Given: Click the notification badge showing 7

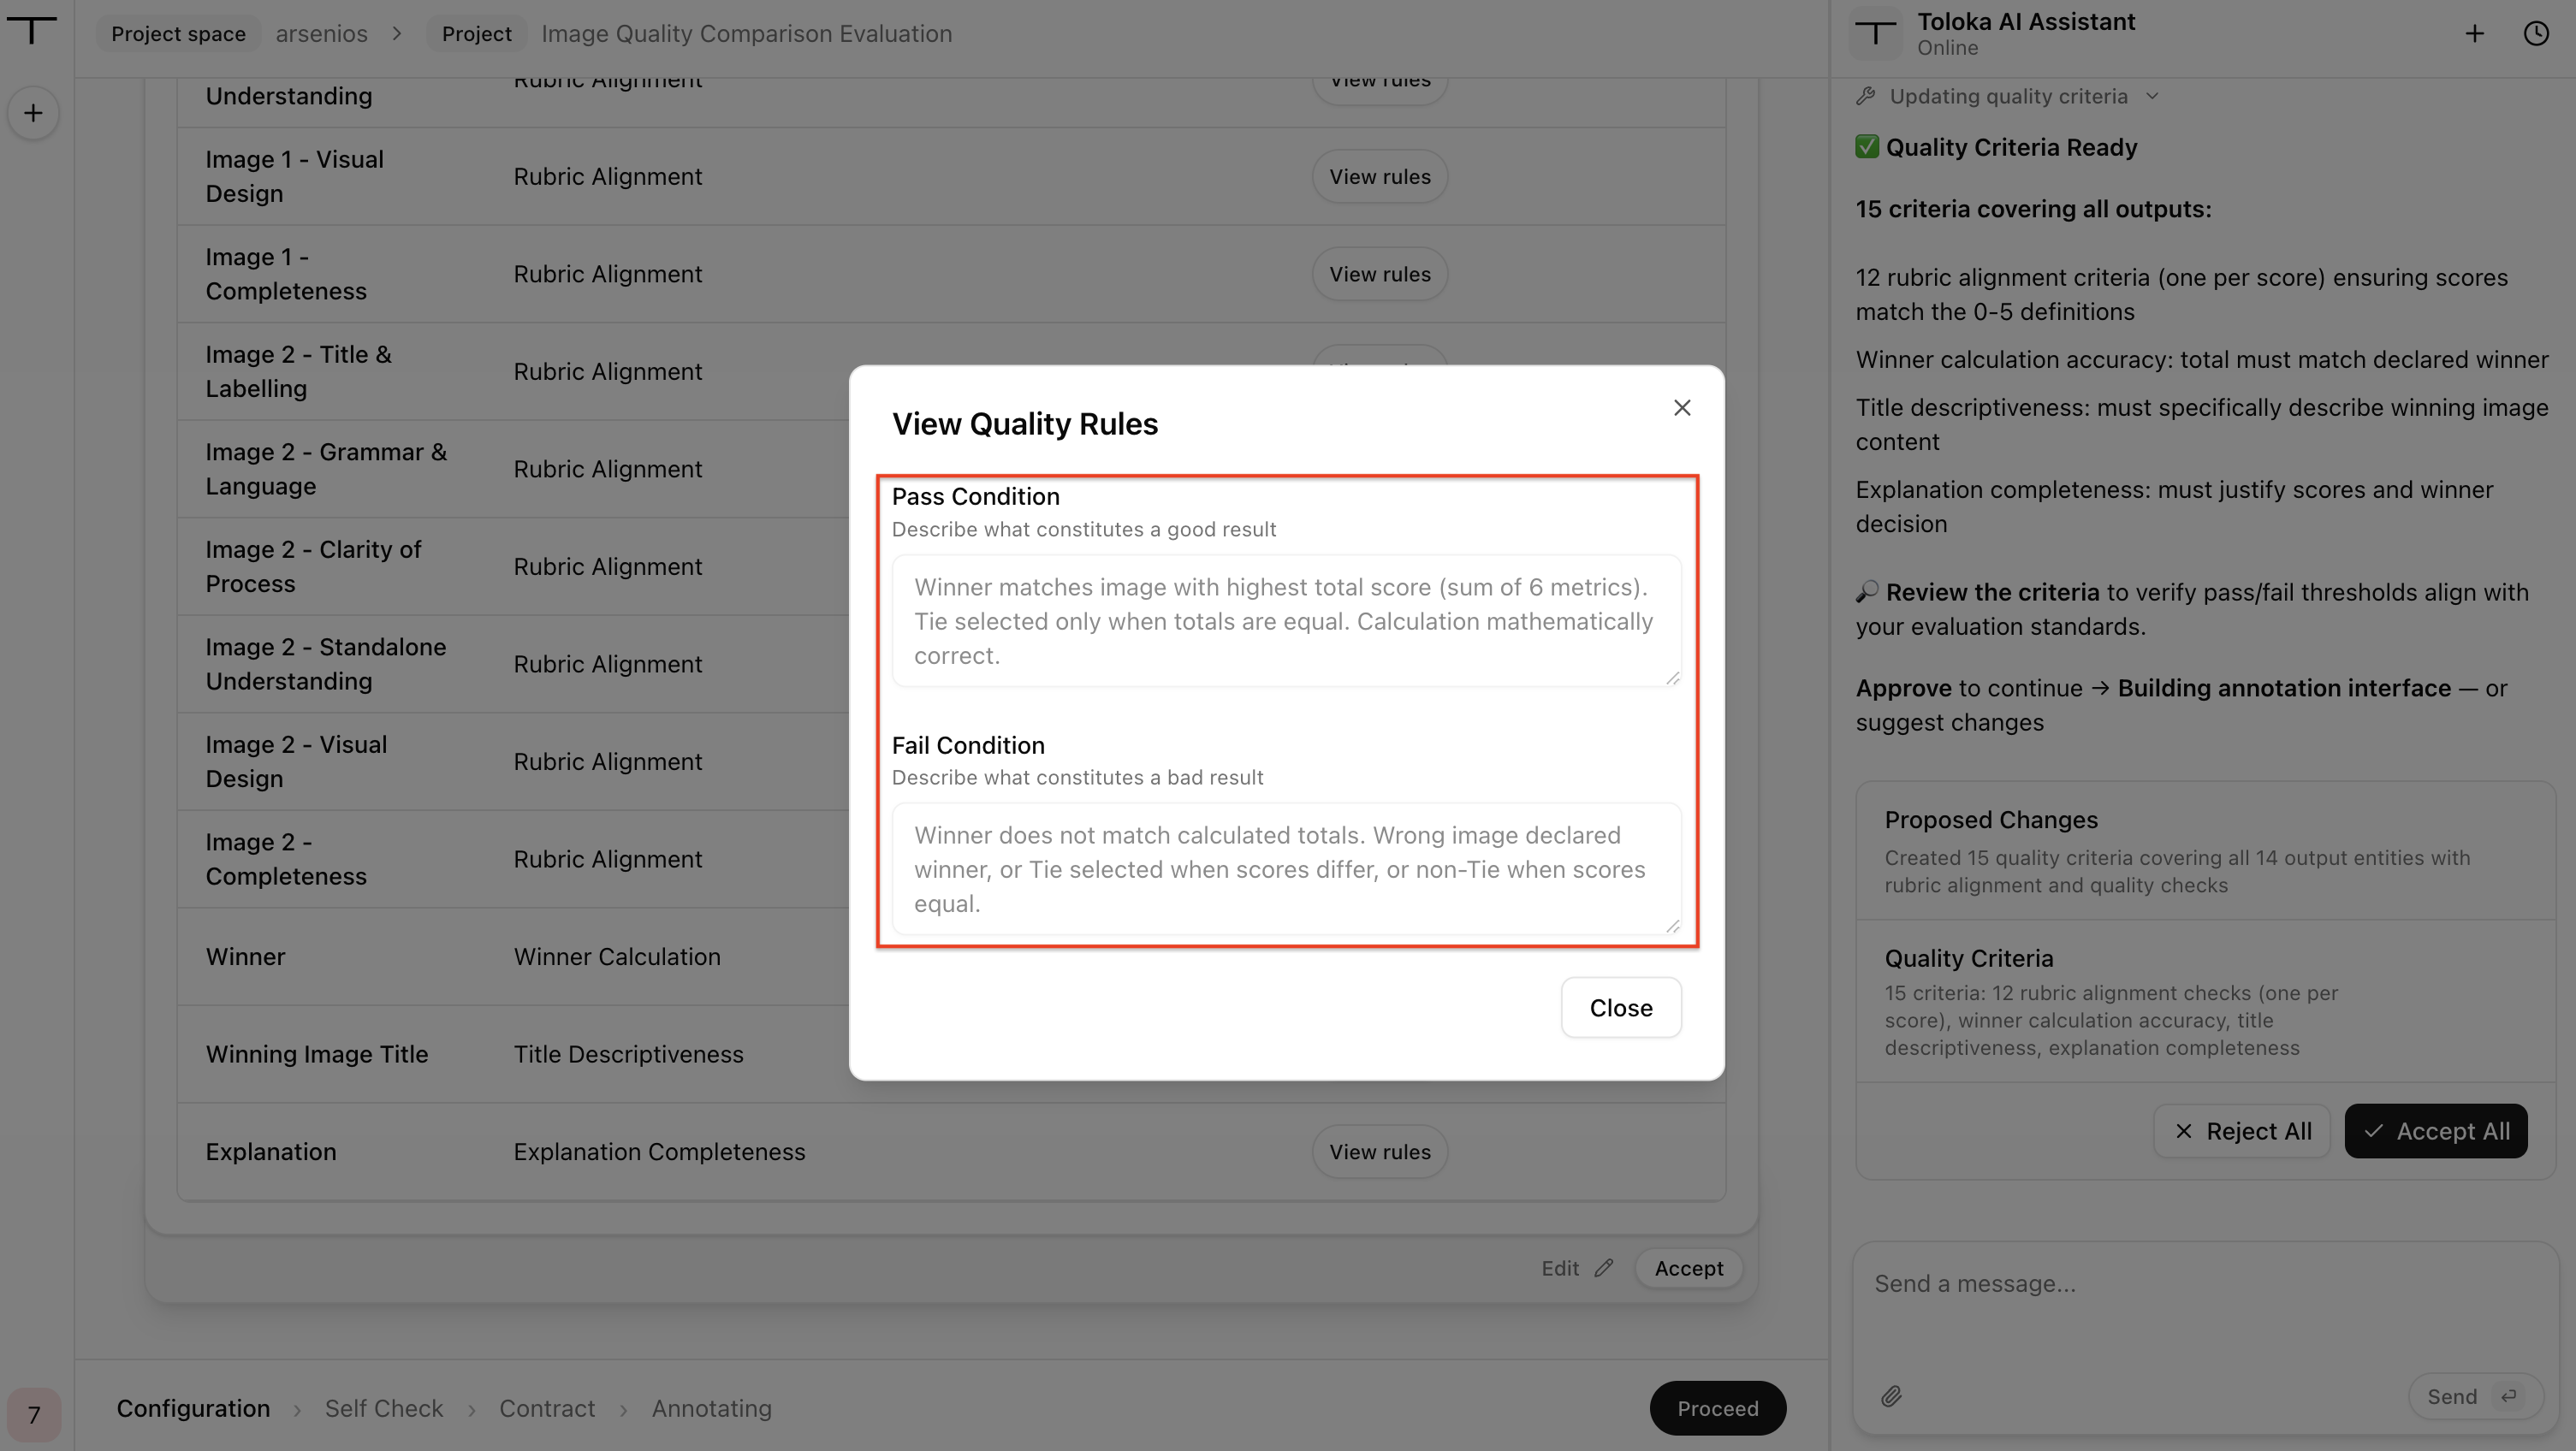Looking at the screenshot, I should [x=34, y=1414].
